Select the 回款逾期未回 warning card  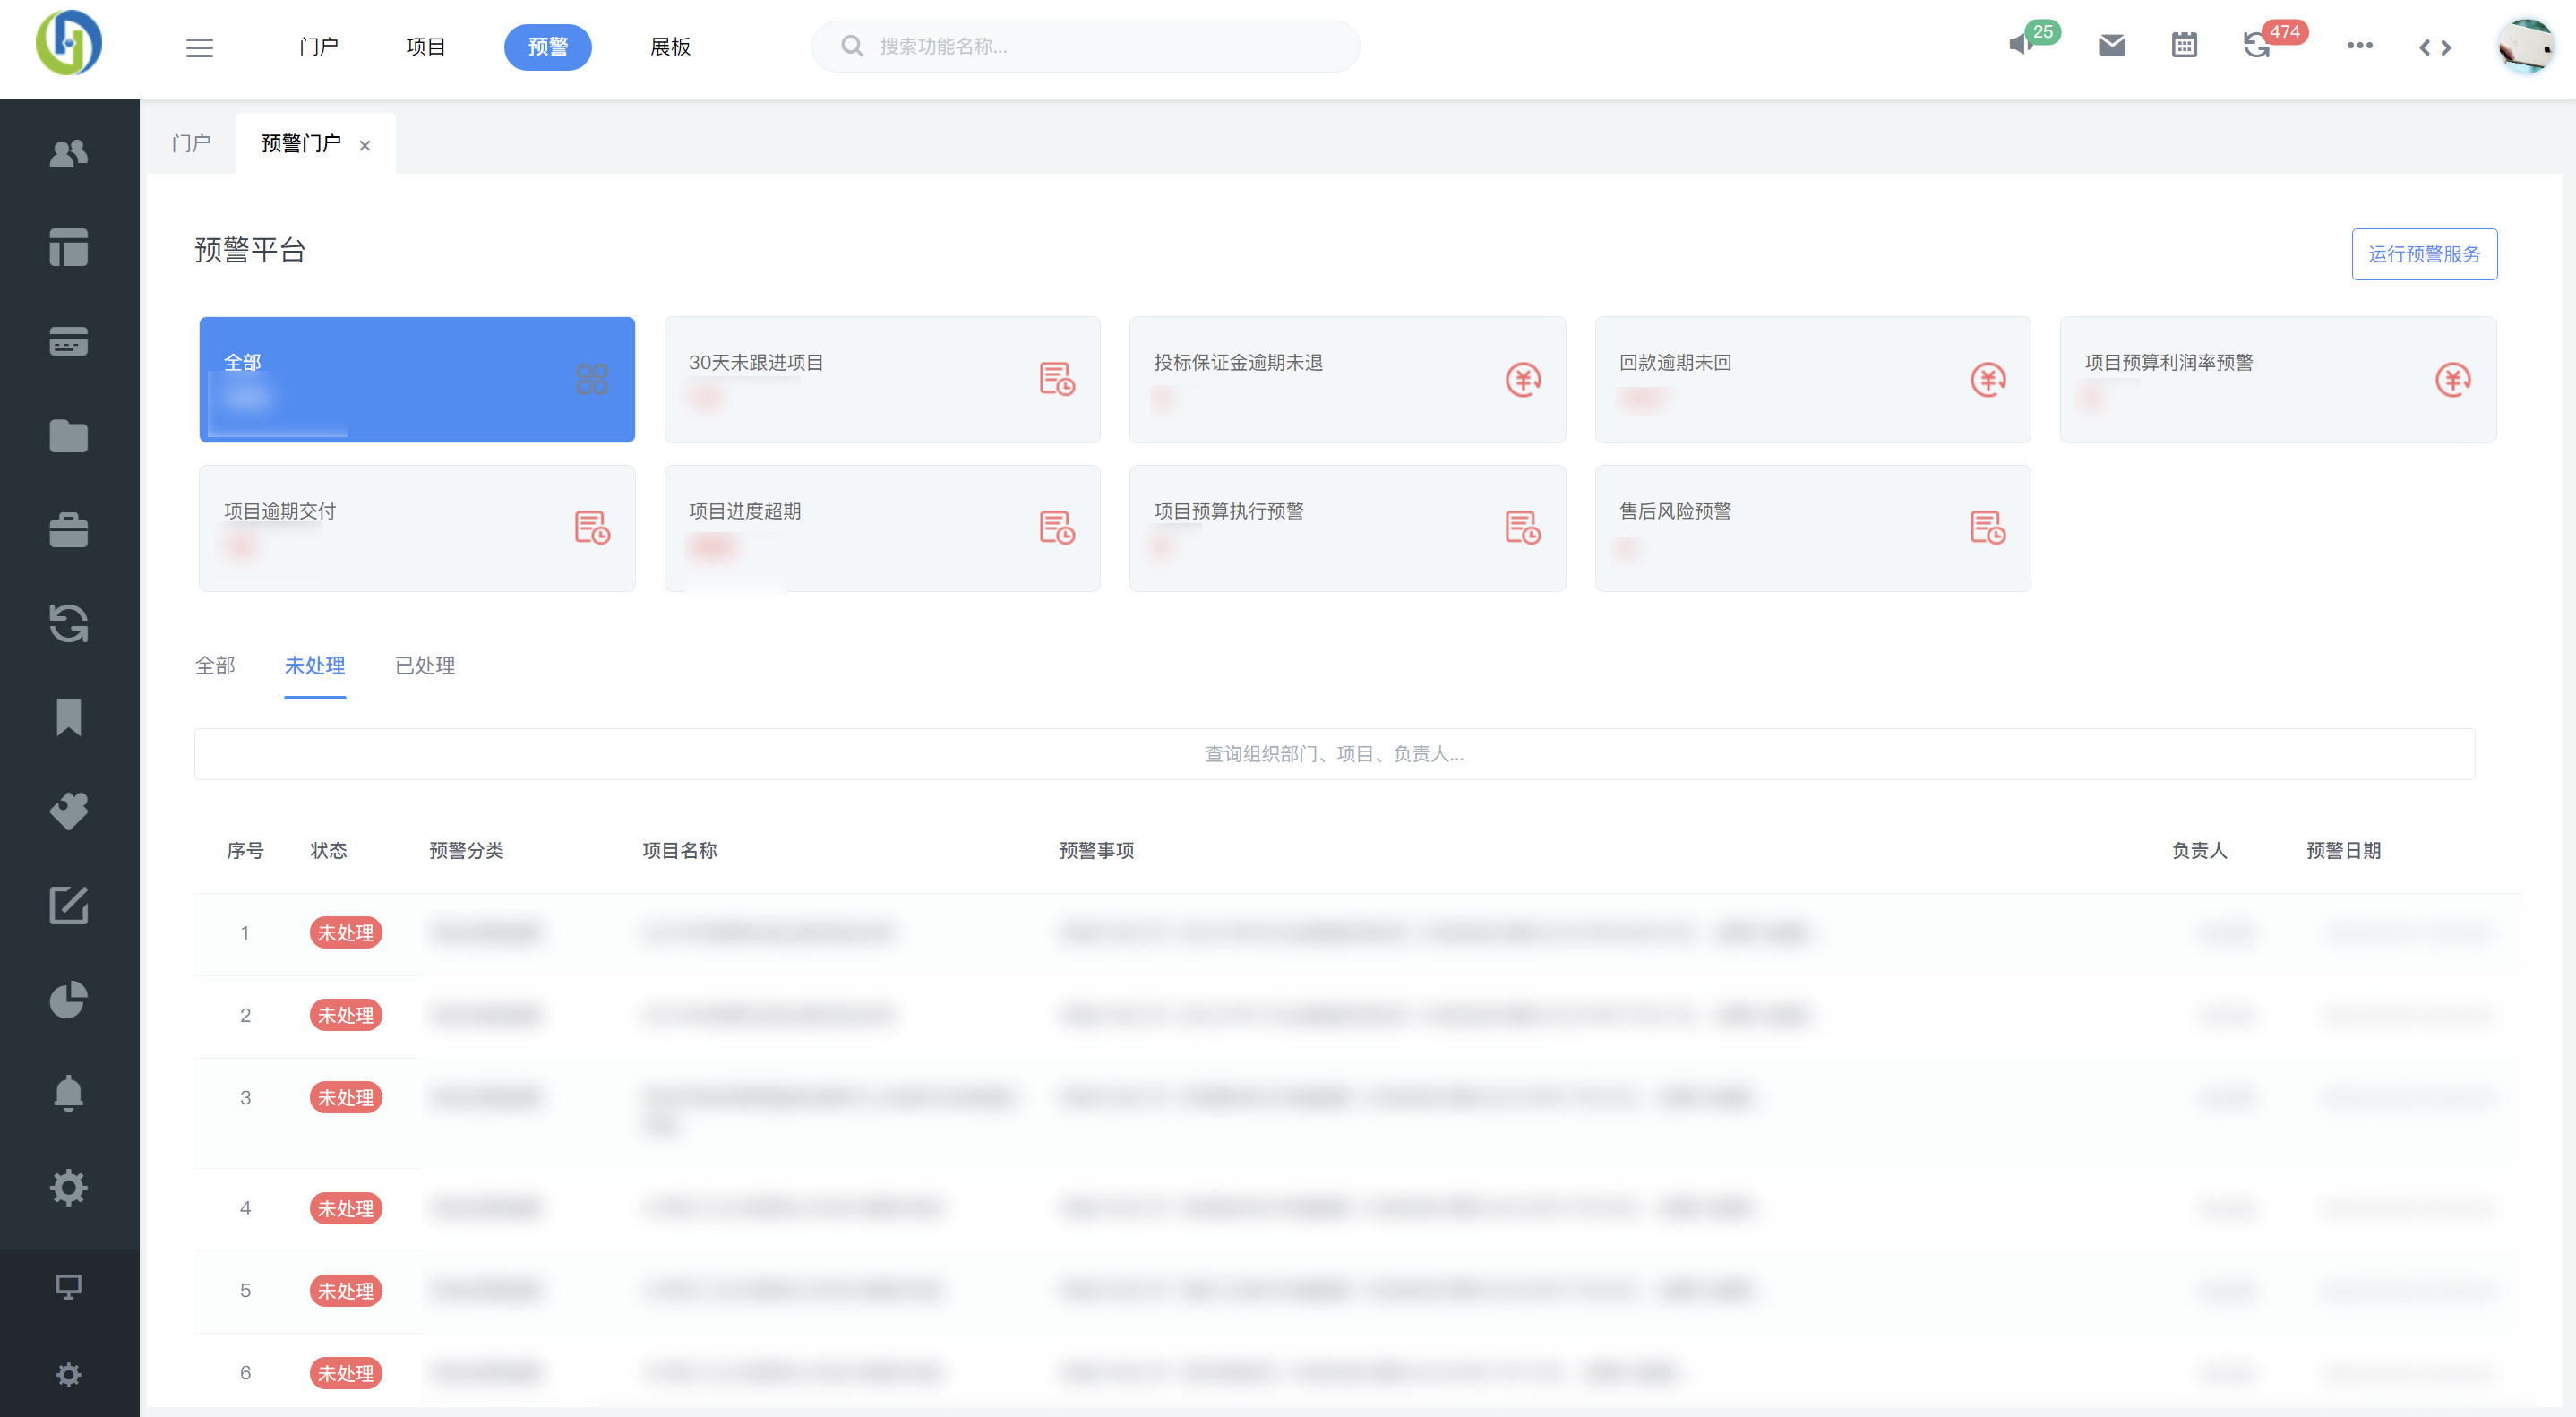pyautogui.click(x=1811, y=379)
